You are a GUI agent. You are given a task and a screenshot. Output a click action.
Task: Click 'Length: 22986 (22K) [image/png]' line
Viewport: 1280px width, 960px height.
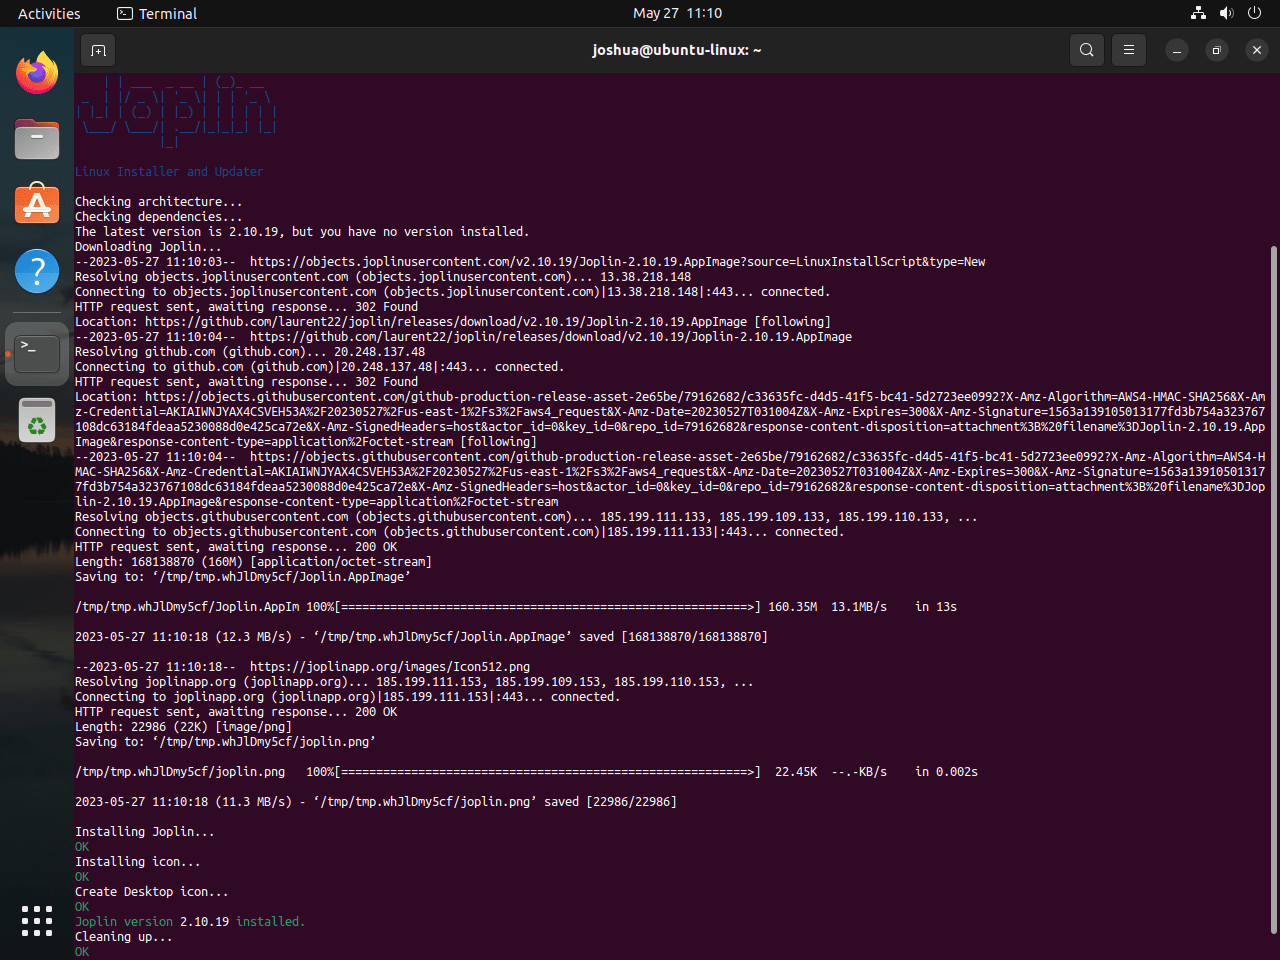183,727
